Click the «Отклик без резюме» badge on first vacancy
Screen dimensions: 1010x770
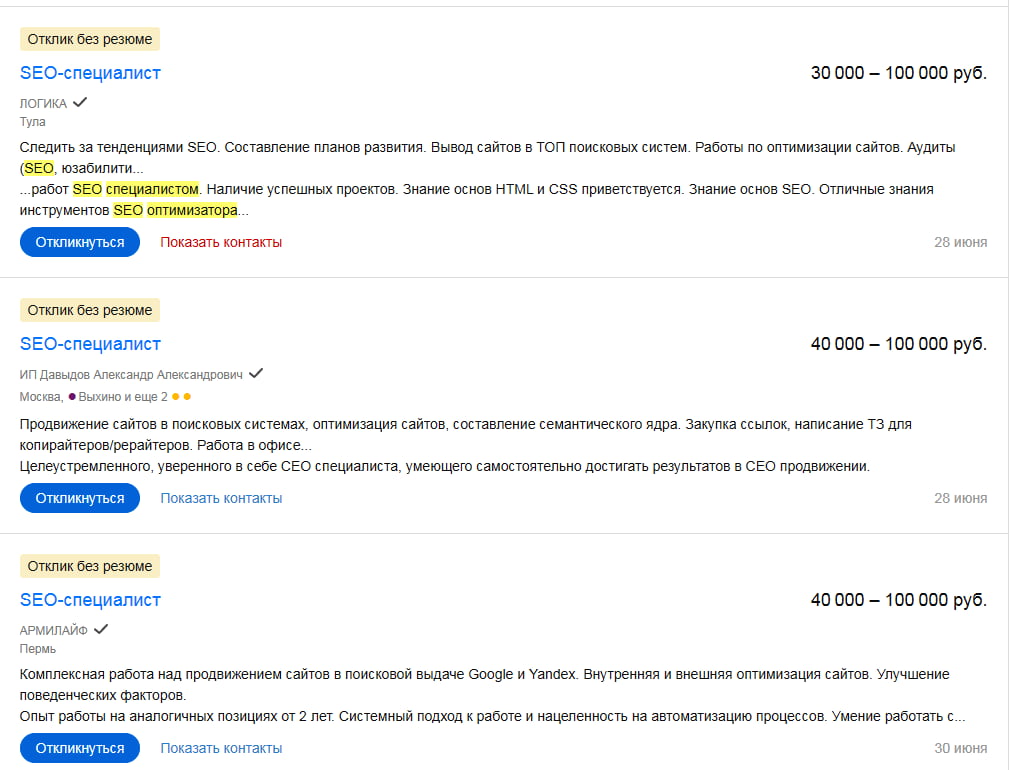[89, 38]
